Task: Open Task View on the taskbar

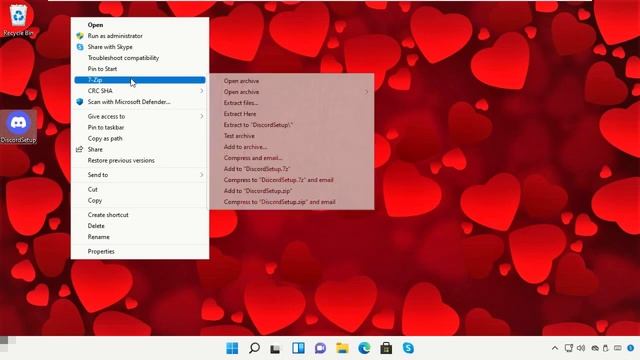Action: [x=276, y=348]
